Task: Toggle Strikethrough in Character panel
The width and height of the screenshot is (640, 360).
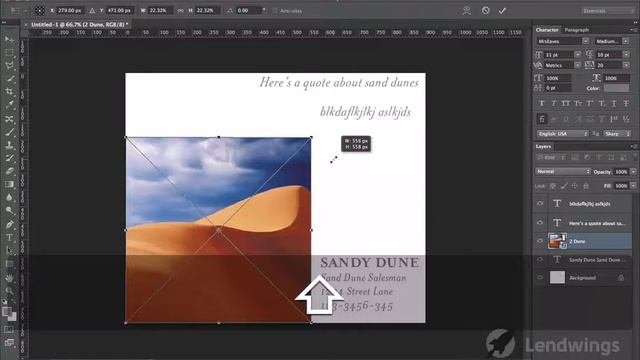Action: point(626,103)
